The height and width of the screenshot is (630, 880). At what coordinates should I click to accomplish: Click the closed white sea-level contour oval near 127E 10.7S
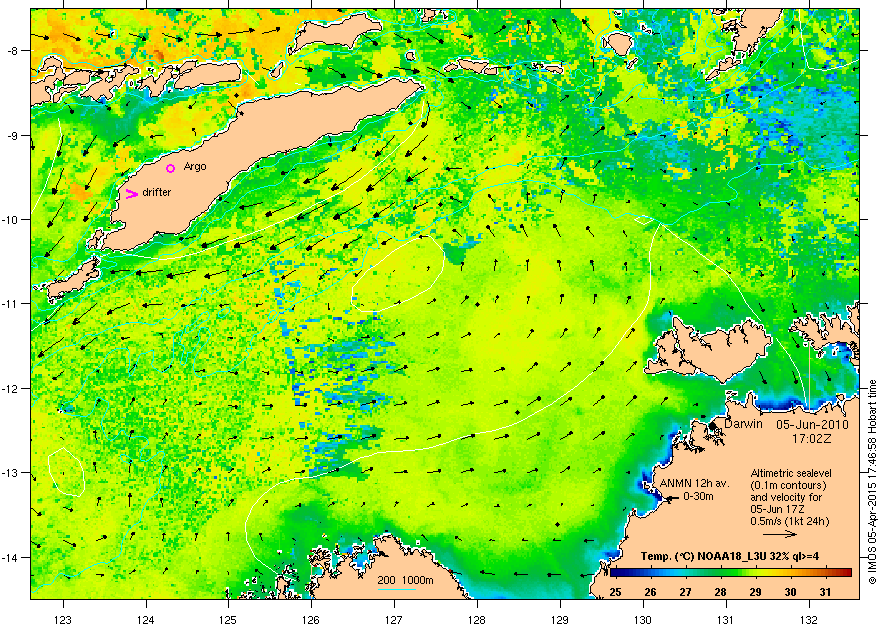pos(397,274)
